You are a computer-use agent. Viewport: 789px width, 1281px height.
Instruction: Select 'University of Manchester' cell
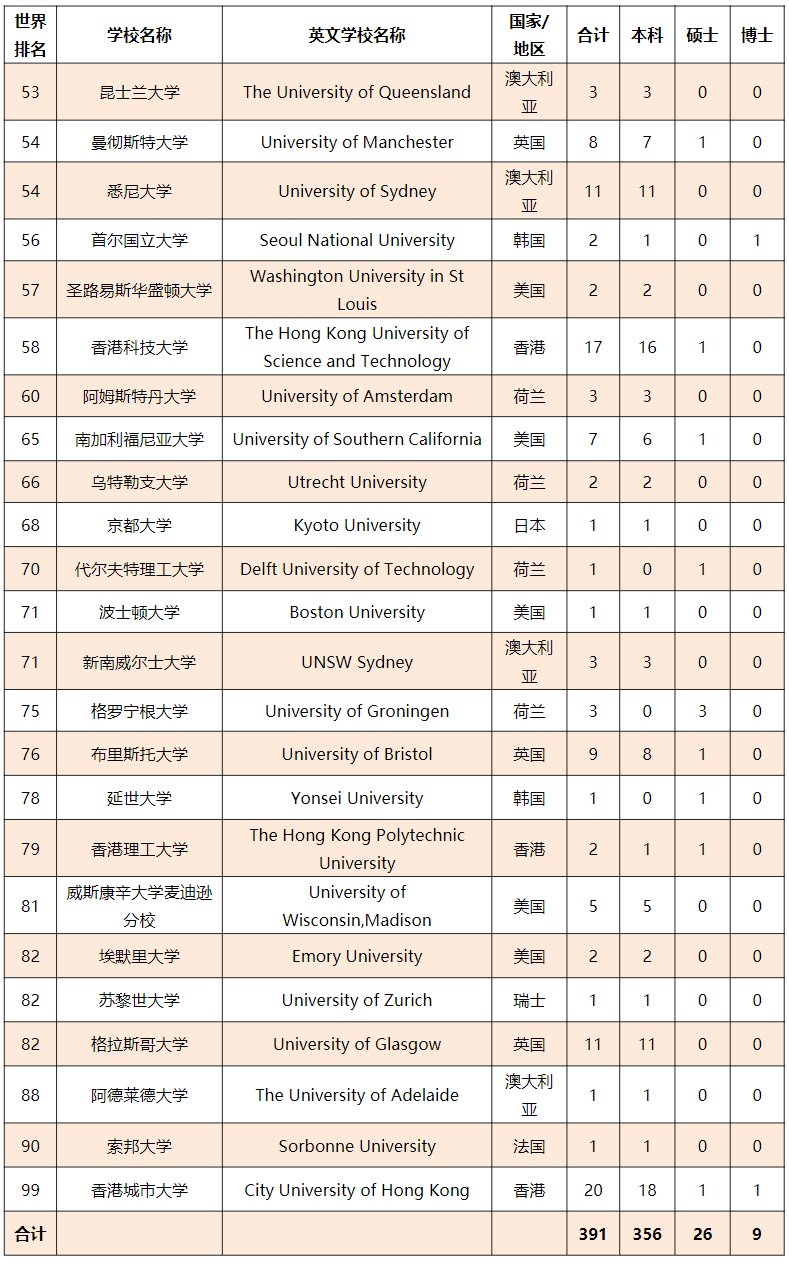[x=357, y=142]
